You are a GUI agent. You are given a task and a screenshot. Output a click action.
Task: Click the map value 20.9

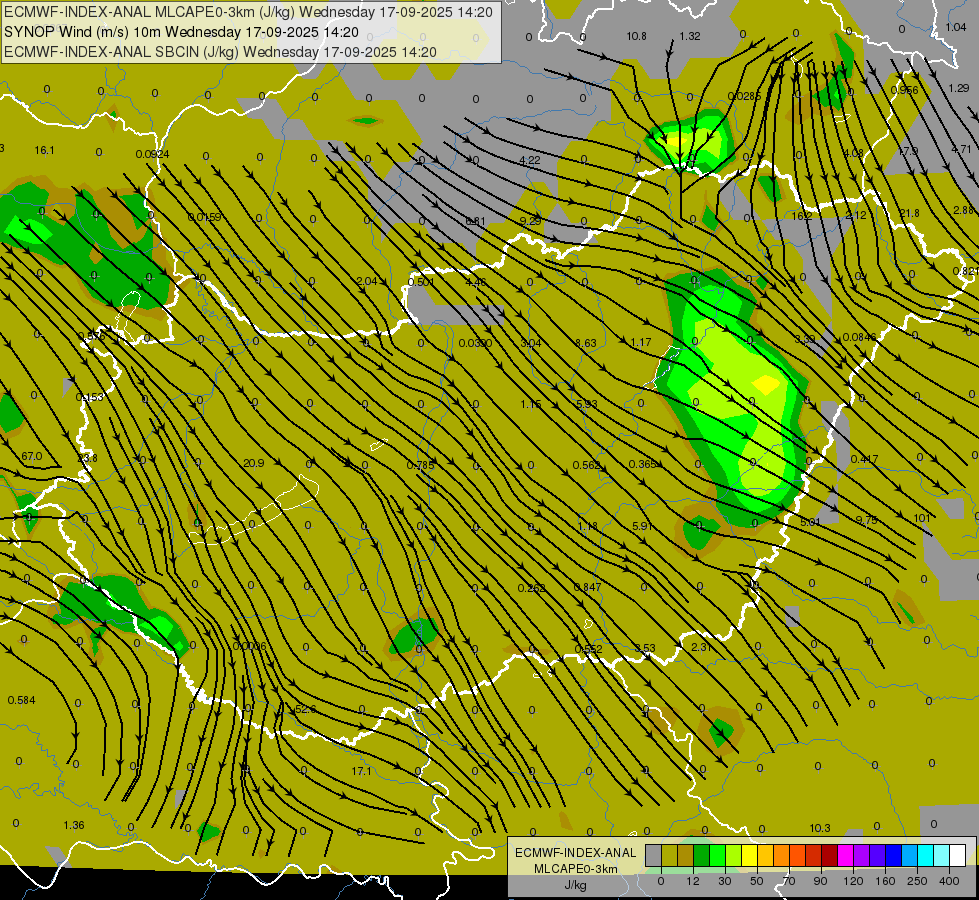pyautogui.click(x=253, y=463)
